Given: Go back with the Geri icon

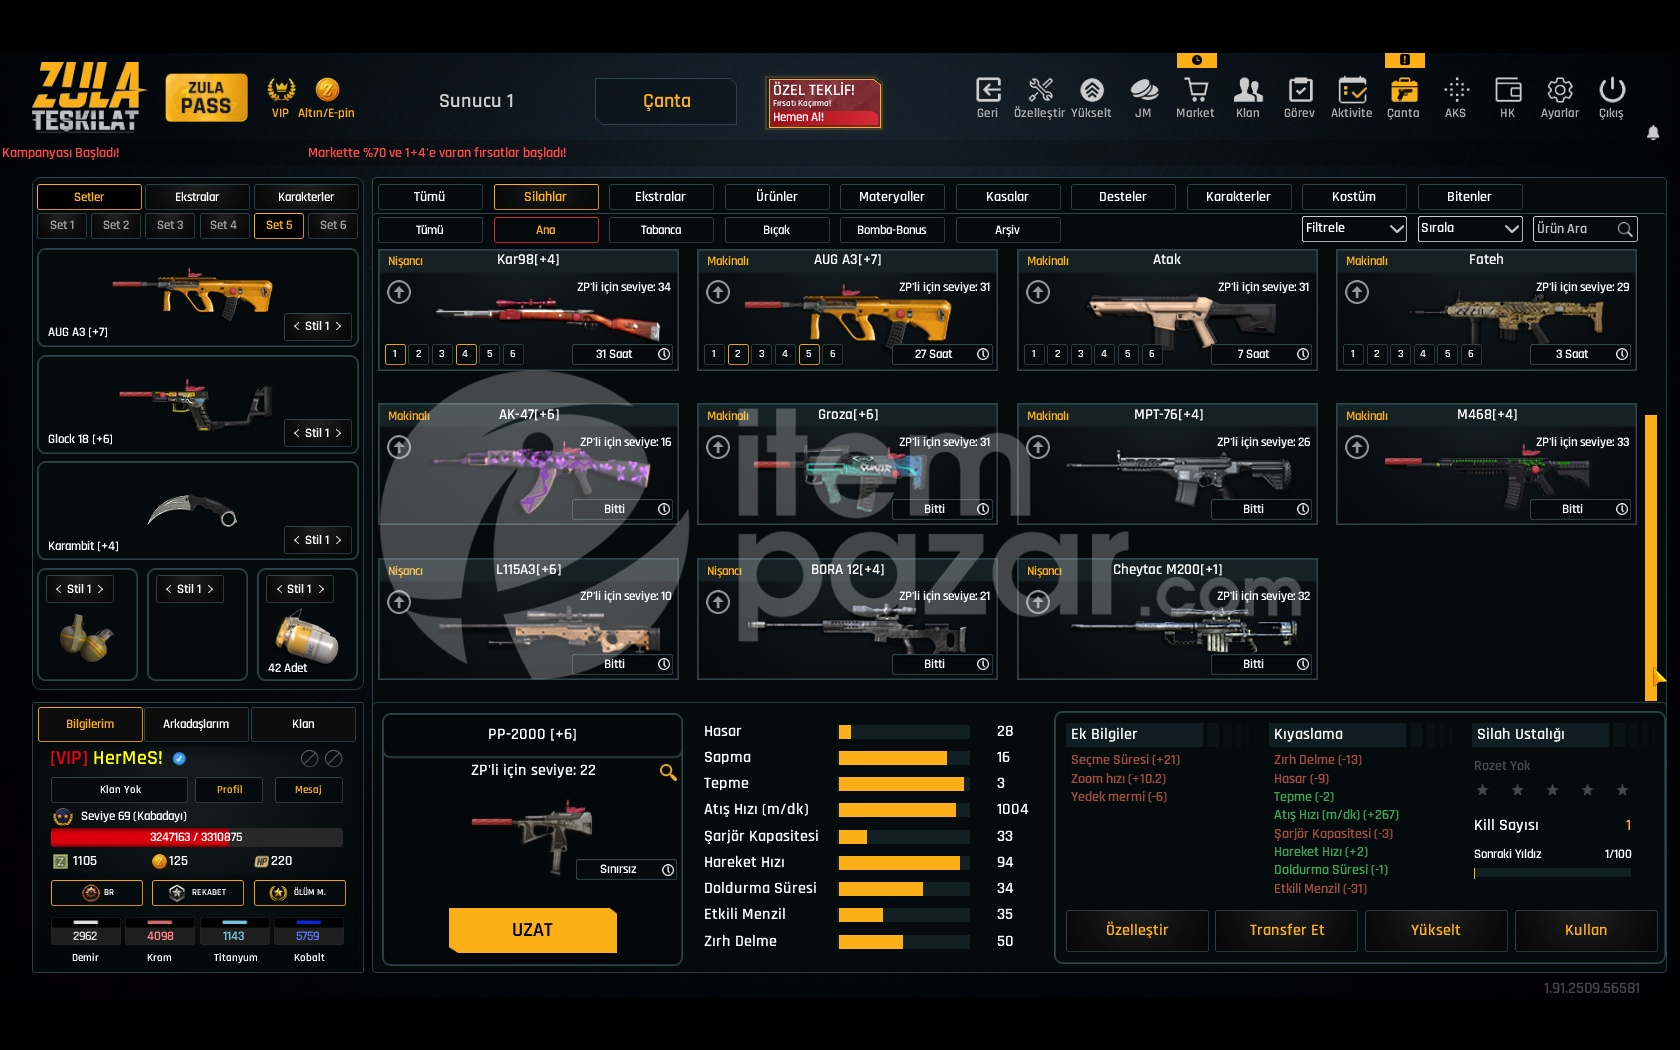Looking at the screenshot, I should click(x=988, y=90).
